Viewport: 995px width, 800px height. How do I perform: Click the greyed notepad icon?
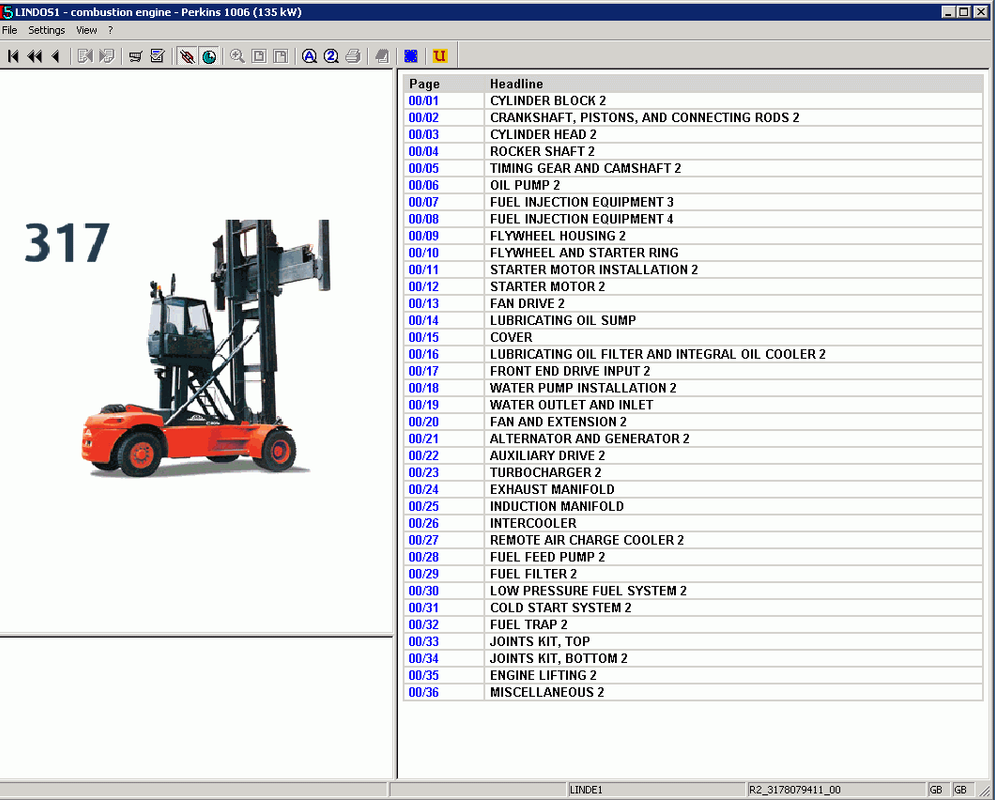(x=381, y=56)
